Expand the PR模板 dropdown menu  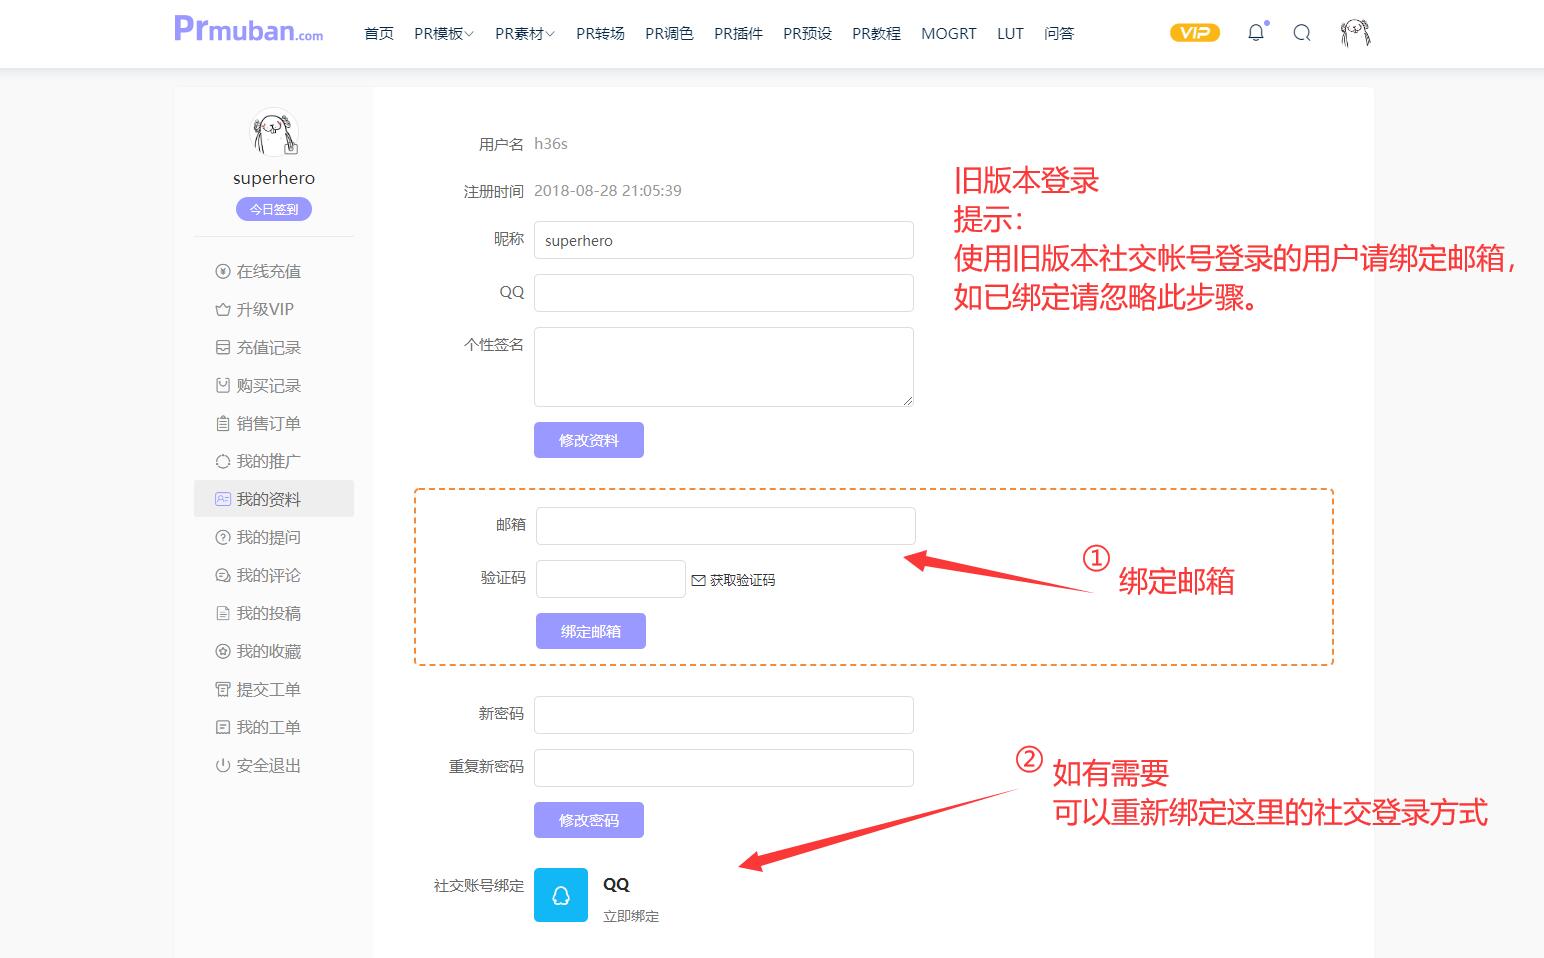point(443,34)
